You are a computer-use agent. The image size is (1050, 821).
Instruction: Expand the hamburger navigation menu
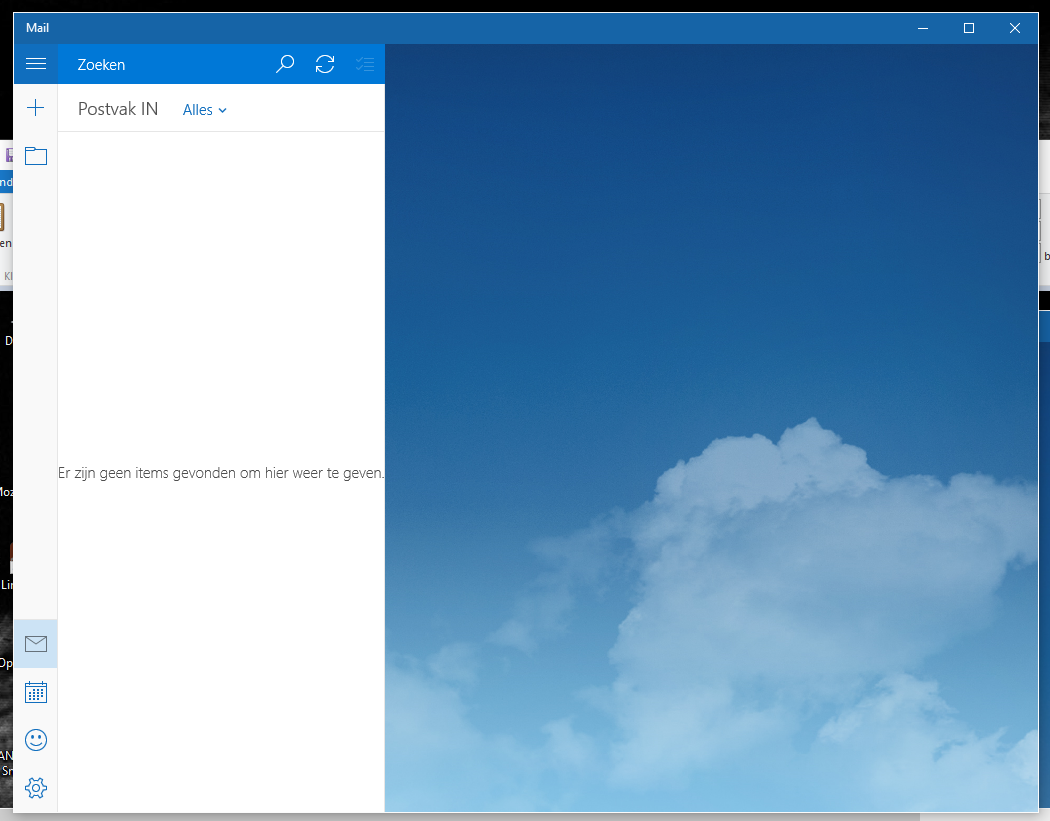(x=36, y=64)
